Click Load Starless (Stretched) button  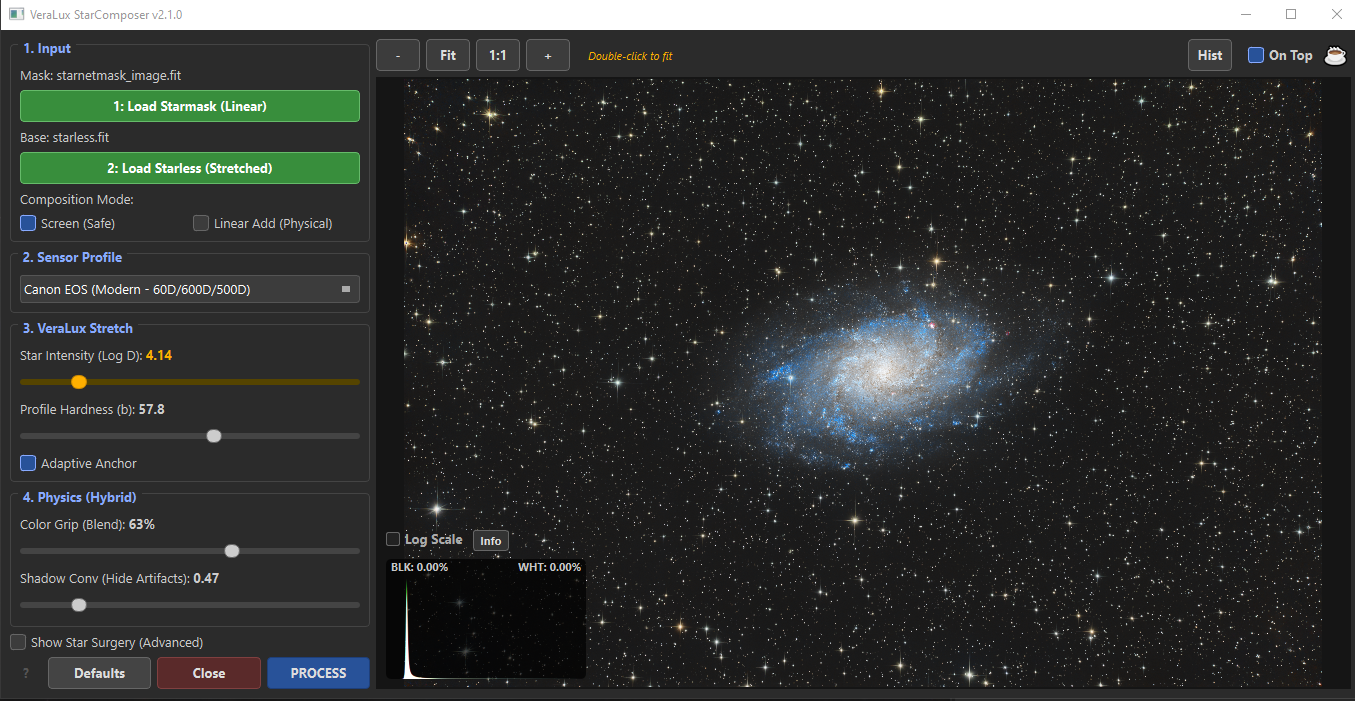click(x=190, y=168)
